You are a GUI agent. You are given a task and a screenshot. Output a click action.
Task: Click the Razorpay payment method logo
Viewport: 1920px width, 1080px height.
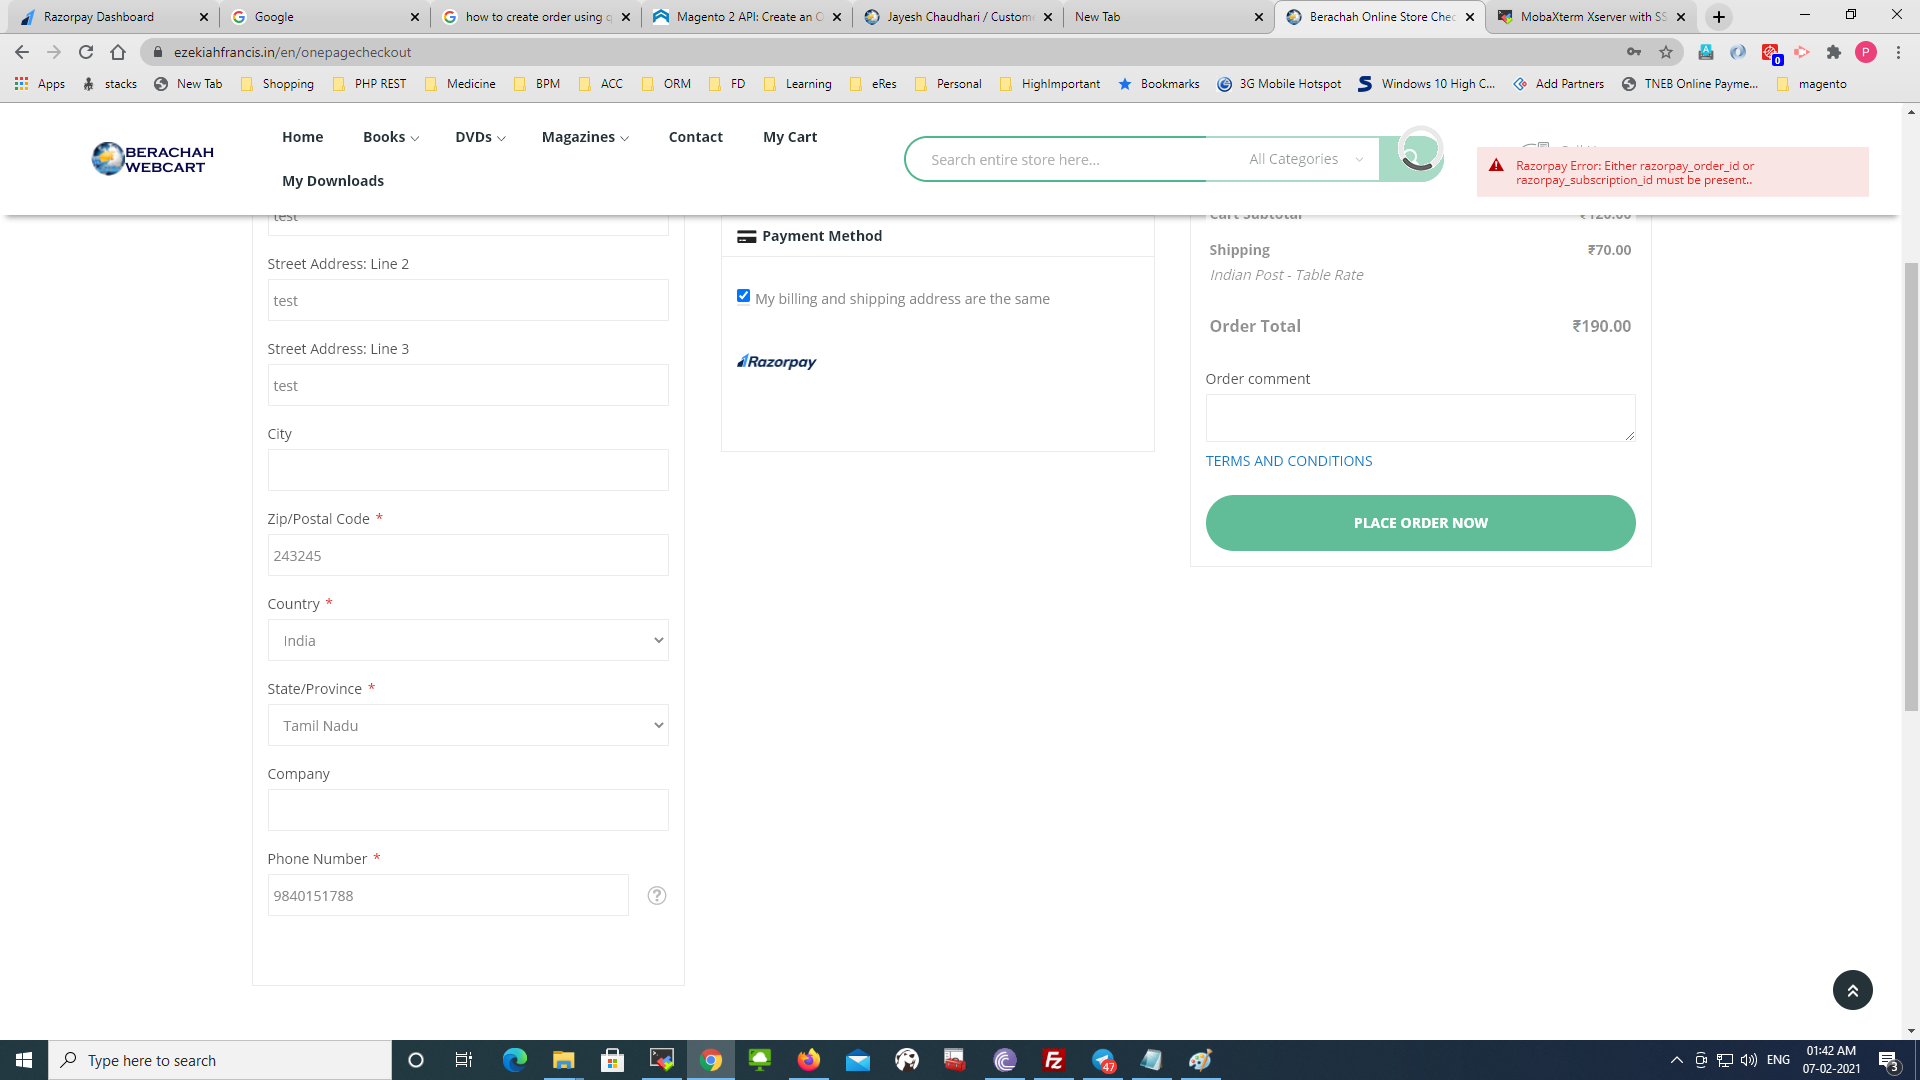[x=776, y=362]
